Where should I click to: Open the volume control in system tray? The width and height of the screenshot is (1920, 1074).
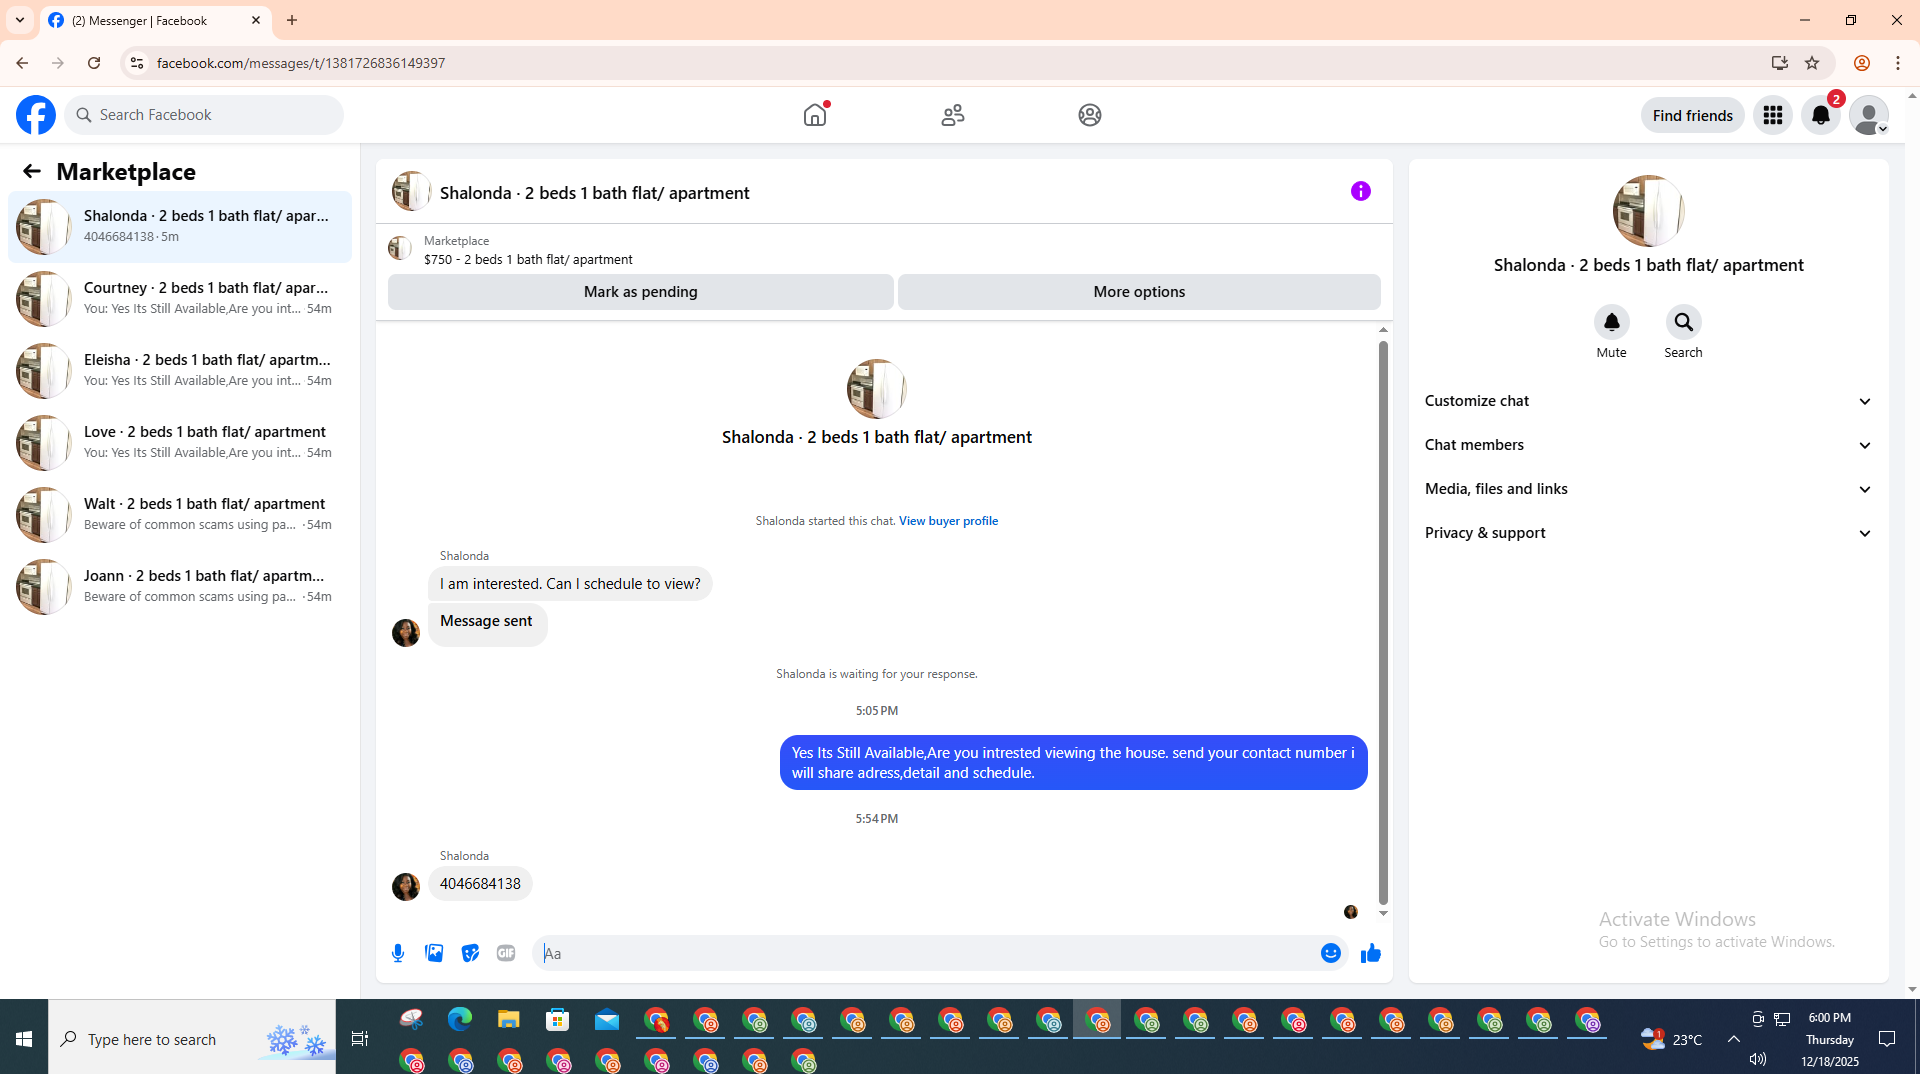tap(1758, 1059)
